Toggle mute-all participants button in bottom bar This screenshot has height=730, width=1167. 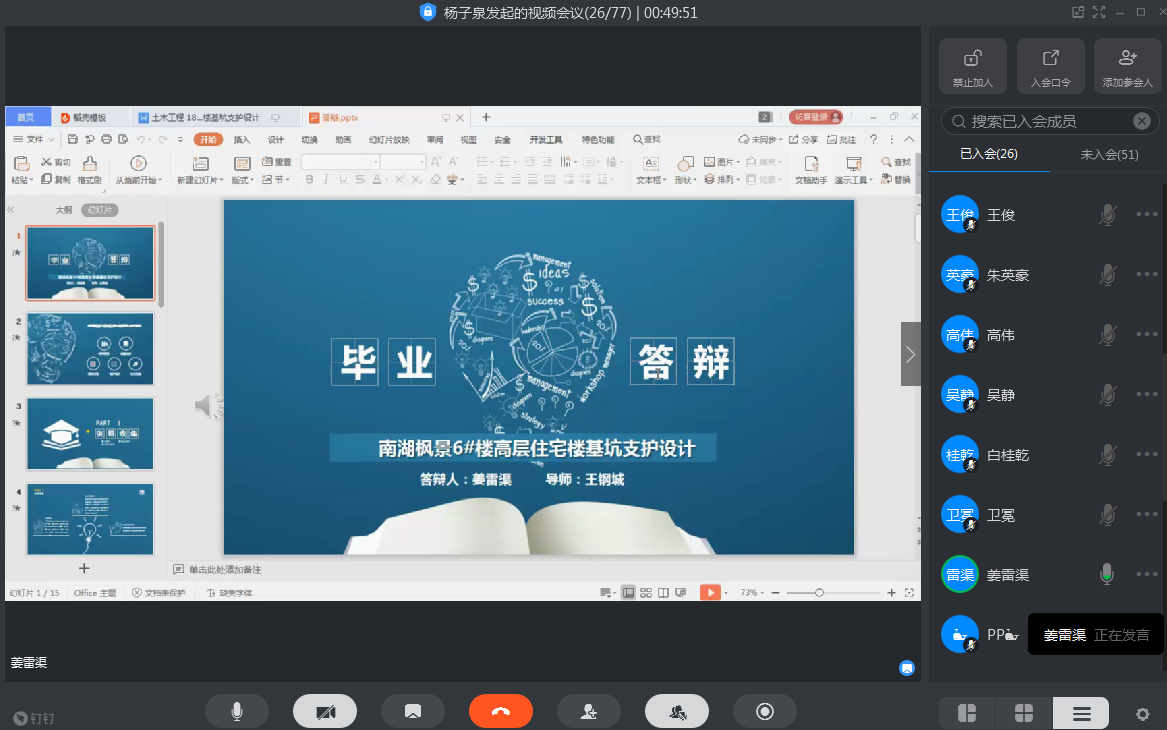click(x=676, y=711)
